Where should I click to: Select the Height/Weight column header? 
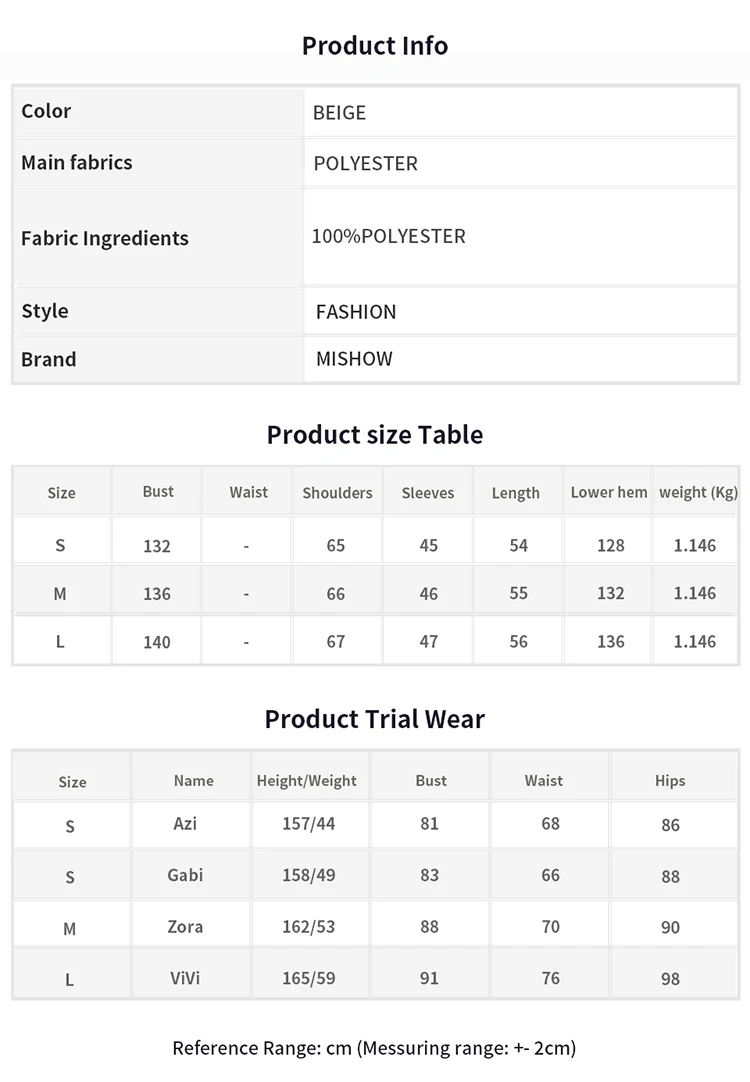click(x=306, y=780)
